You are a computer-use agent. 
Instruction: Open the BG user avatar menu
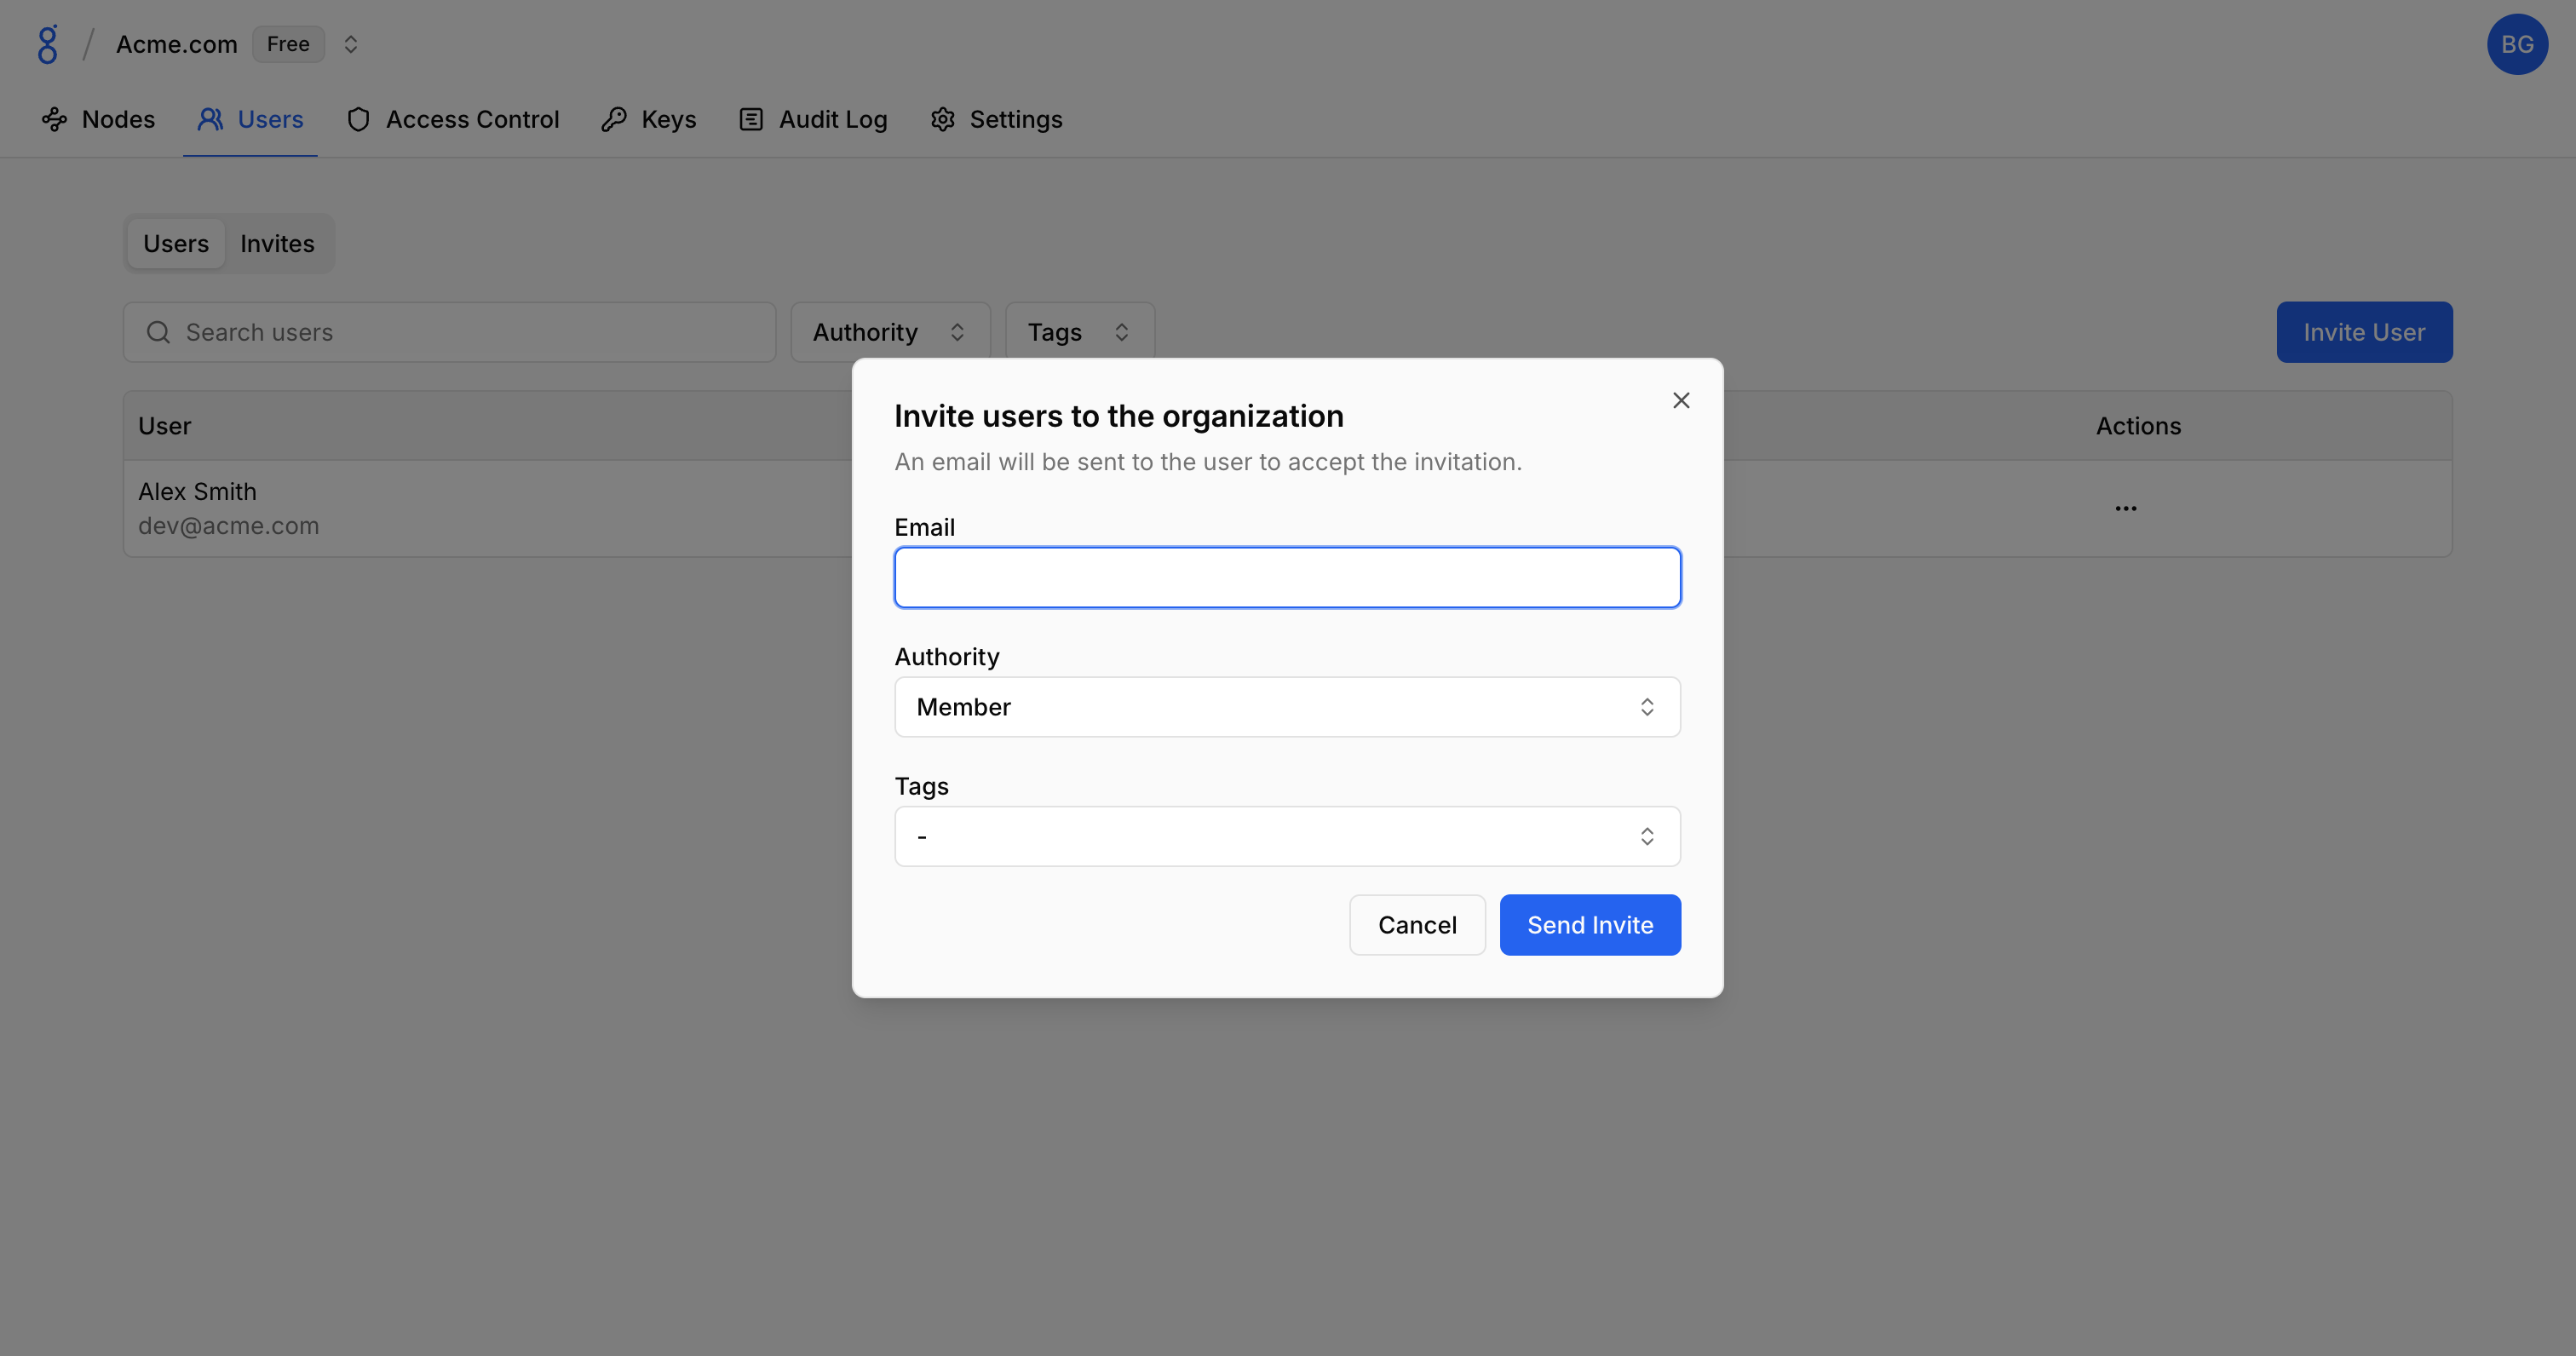coord(2516,44)
